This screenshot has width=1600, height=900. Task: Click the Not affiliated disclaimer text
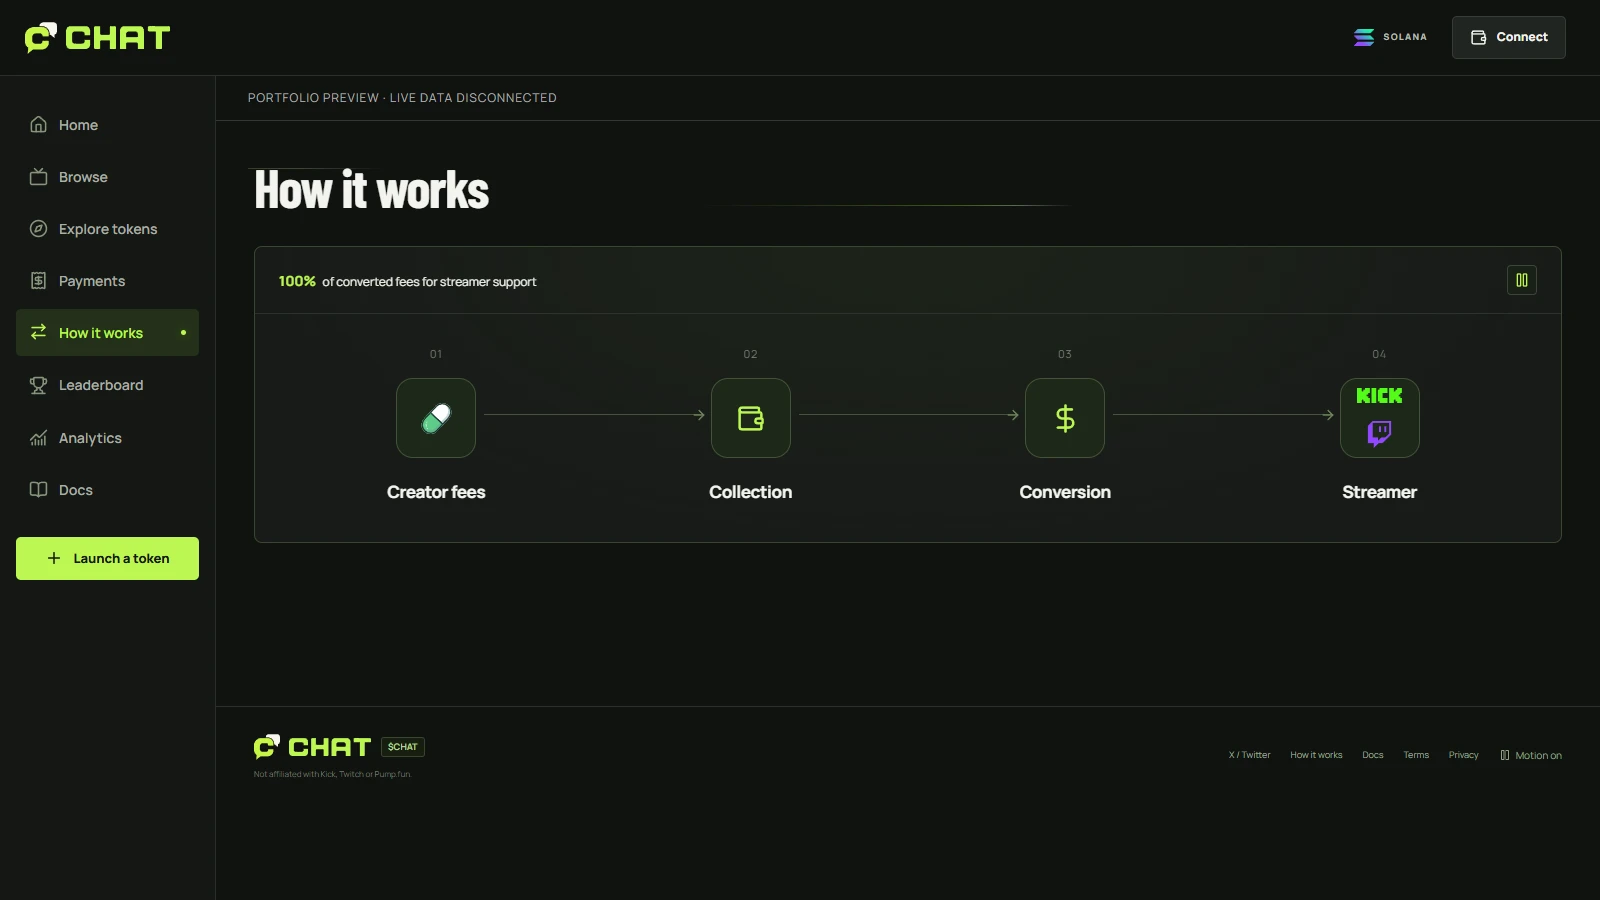tap(332, 774)
